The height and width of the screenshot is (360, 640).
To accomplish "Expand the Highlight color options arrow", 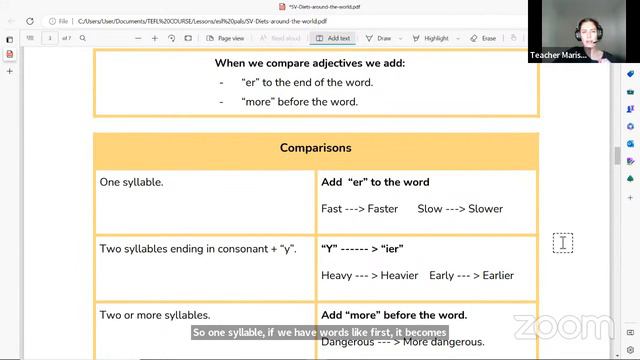I will (x=458, y=38).
